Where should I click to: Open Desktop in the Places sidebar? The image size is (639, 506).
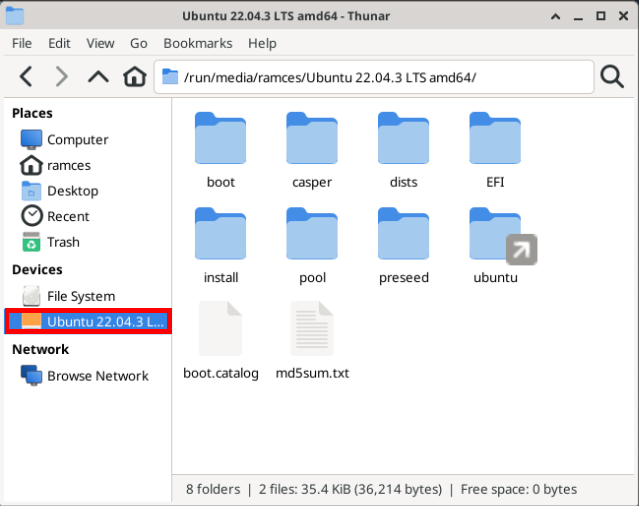pyautogui.click(x=88, y=191)
